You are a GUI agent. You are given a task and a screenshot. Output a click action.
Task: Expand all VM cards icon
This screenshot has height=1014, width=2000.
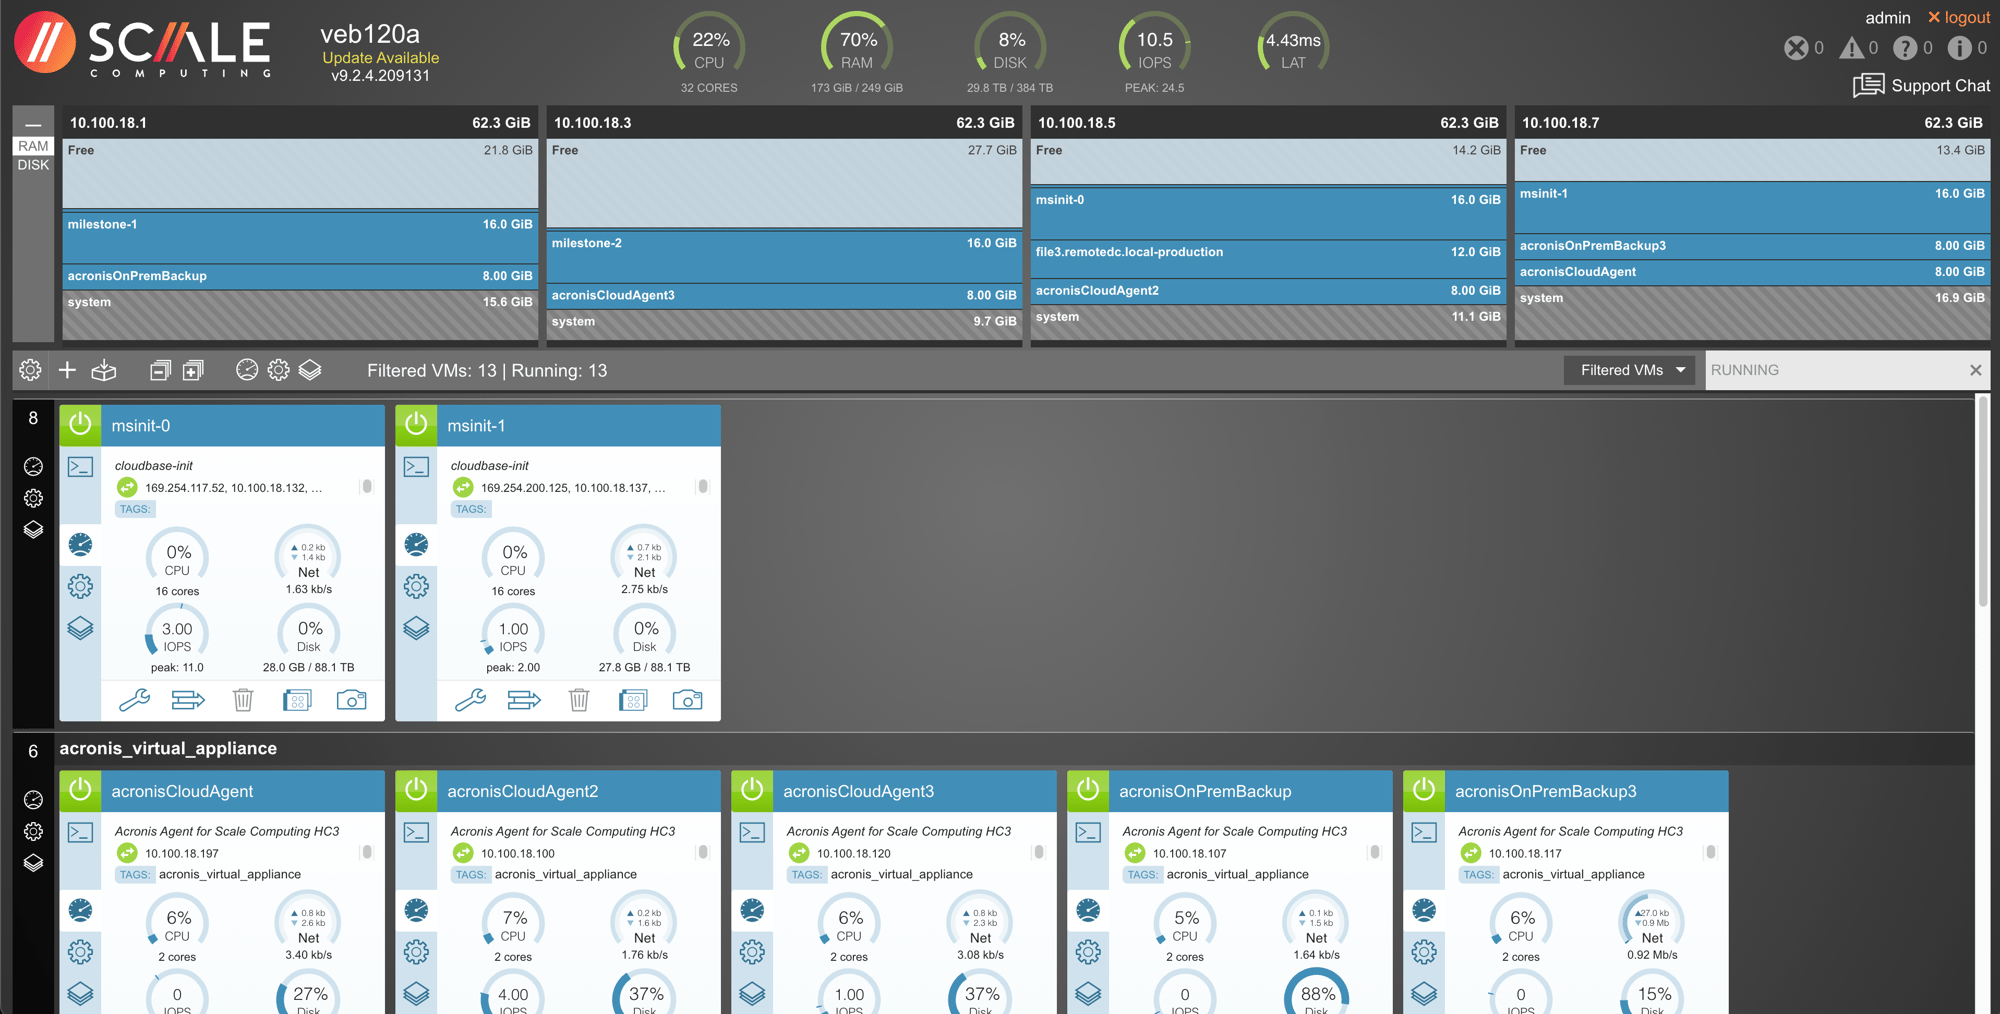coord(193,370)
